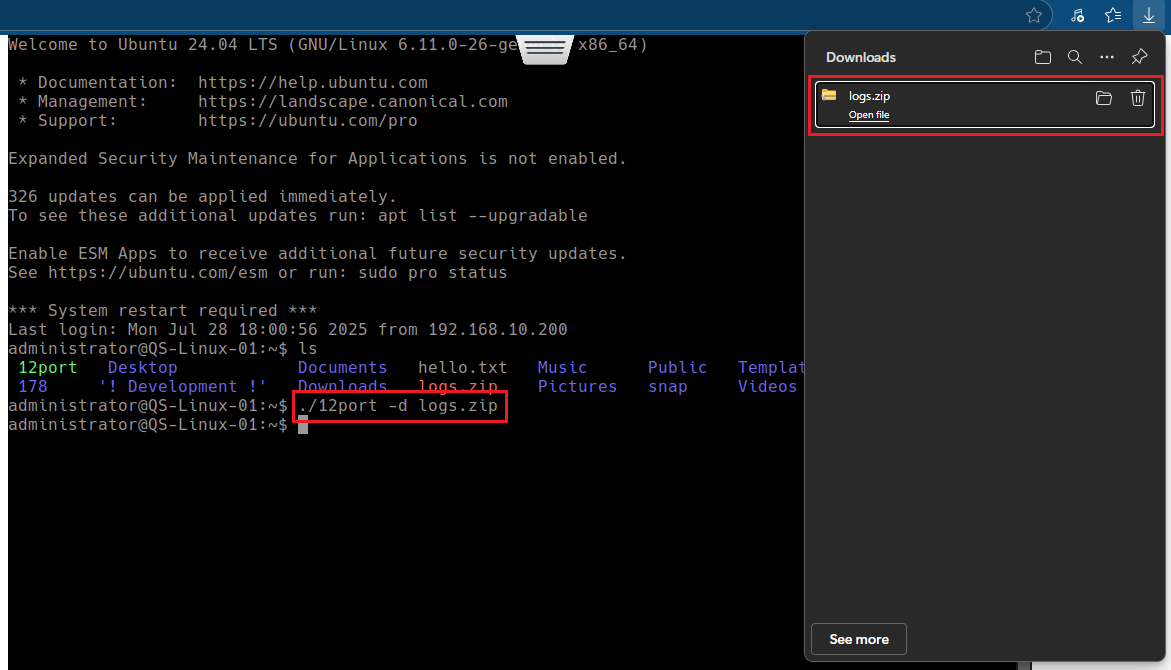Search downloads using the magnifier icon

click(1075, 57)
